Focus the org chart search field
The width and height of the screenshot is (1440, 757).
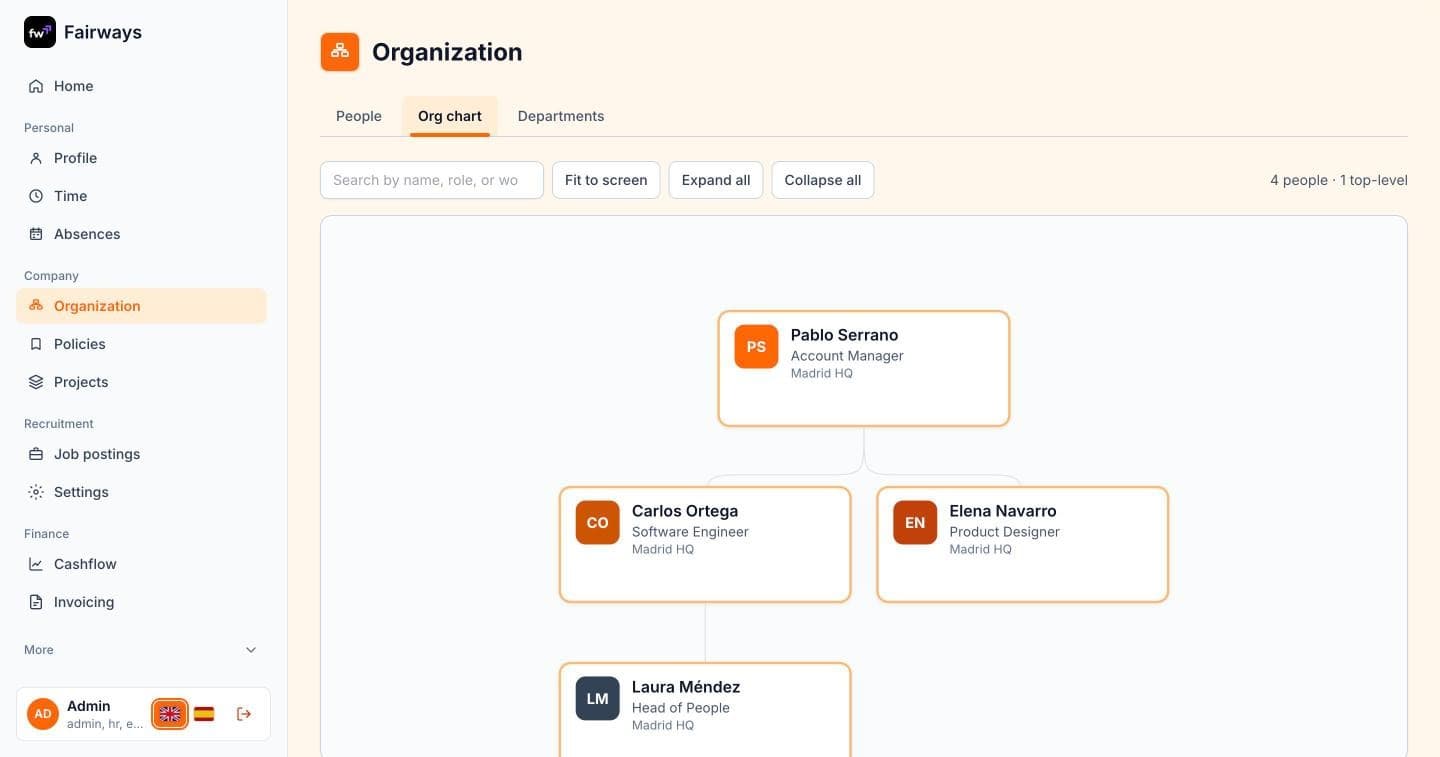pos(432,180)
